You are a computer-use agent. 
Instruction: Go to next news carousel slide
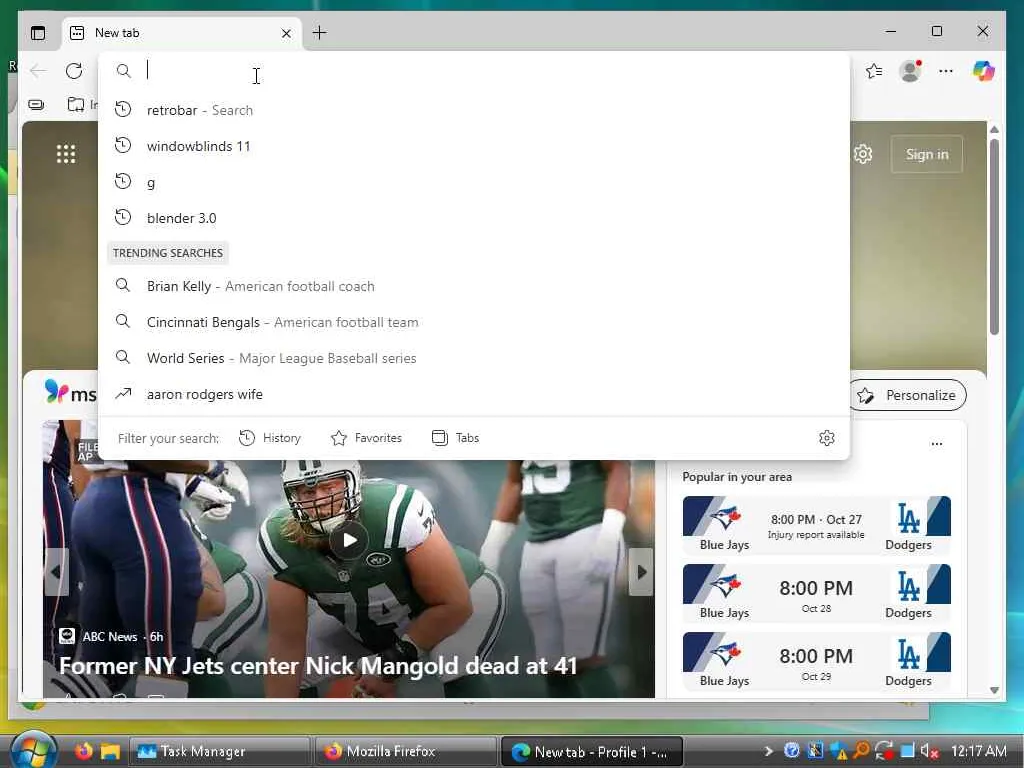(641, 571)
